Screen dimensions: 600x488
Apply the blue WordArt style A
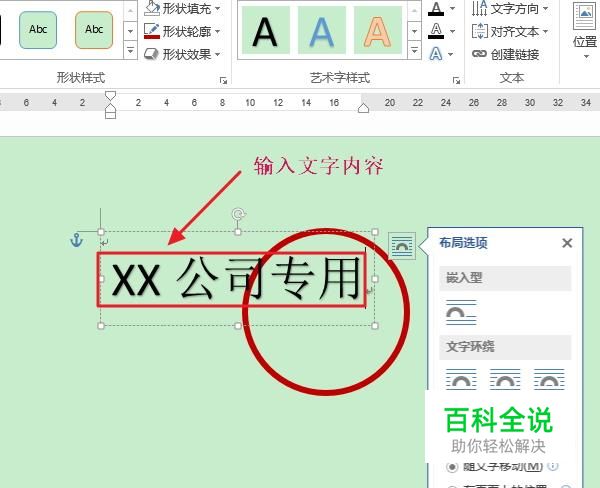click(321, 31)
